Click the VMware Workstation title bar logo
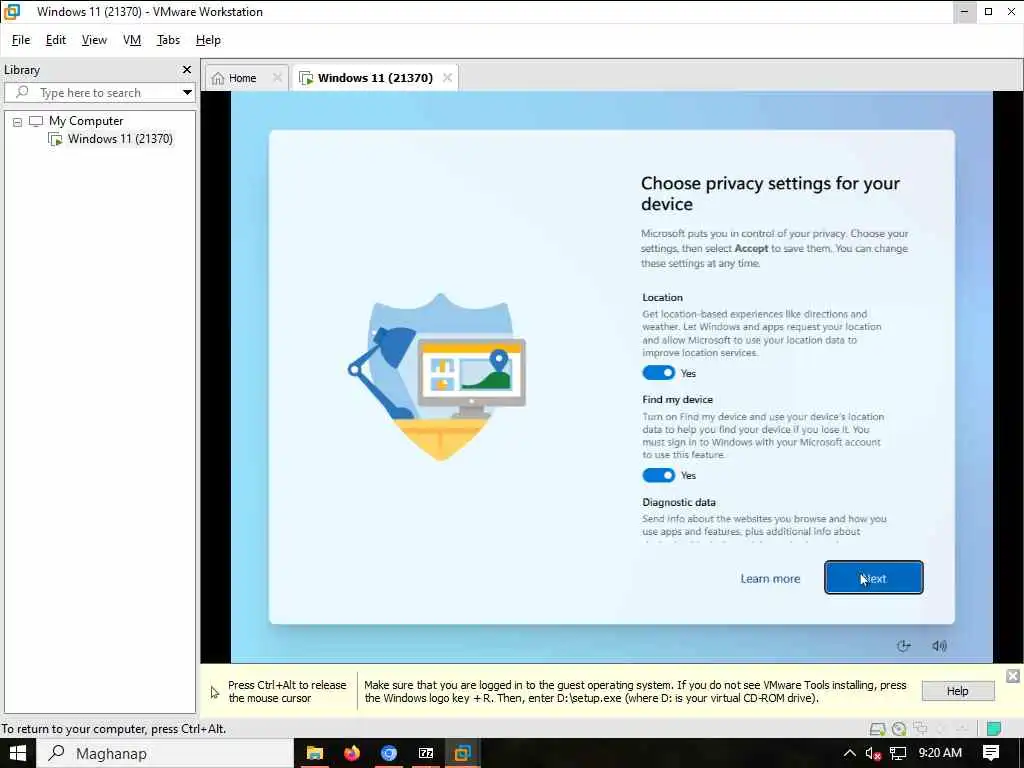 12,11
